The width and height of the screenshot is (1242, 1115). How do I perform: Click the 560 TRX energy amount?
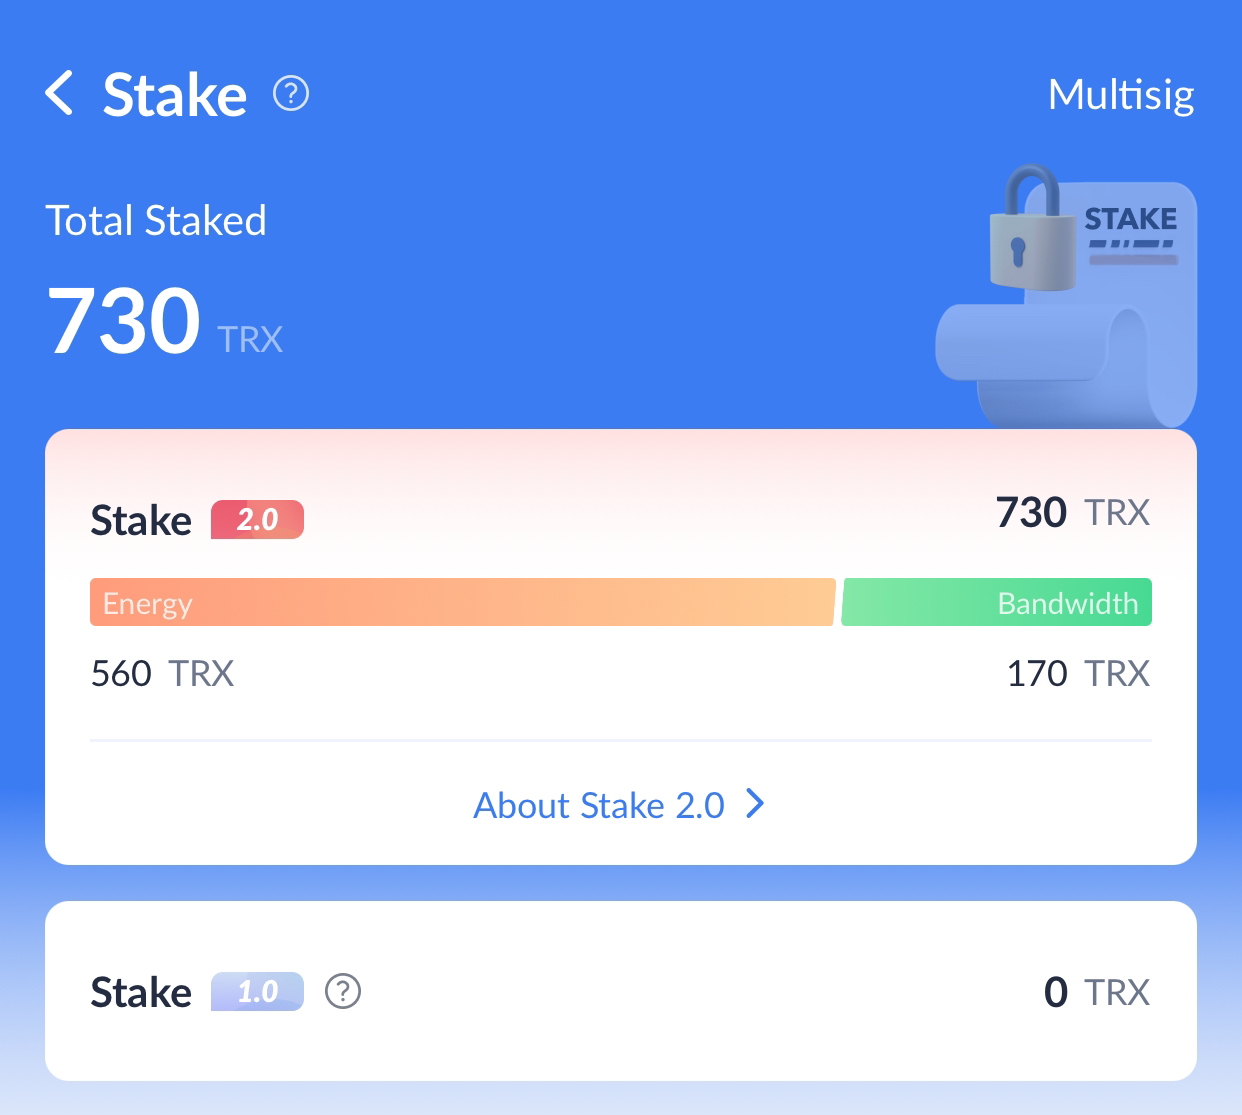162,673
